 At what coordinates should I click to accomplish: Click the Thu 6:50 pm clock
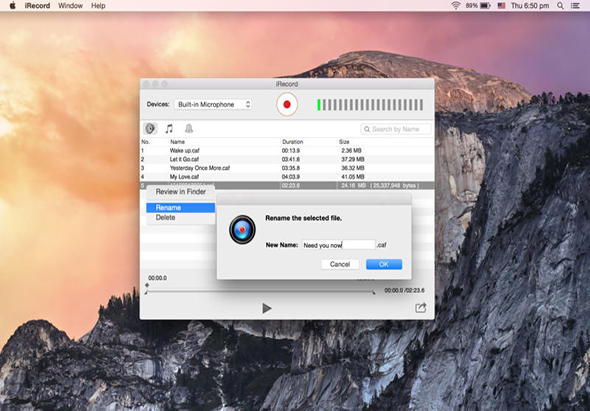click(530, 6)
